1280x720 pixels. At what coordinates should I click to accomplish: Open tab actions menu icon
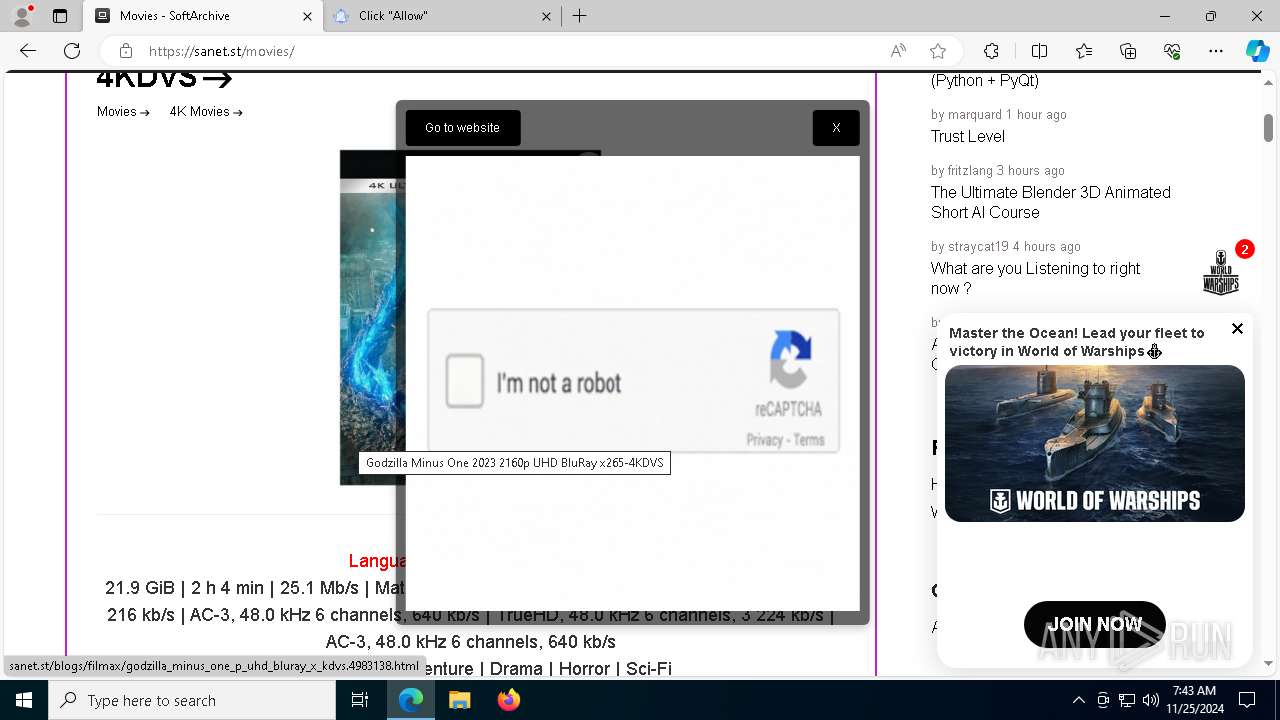coord(60,16)
